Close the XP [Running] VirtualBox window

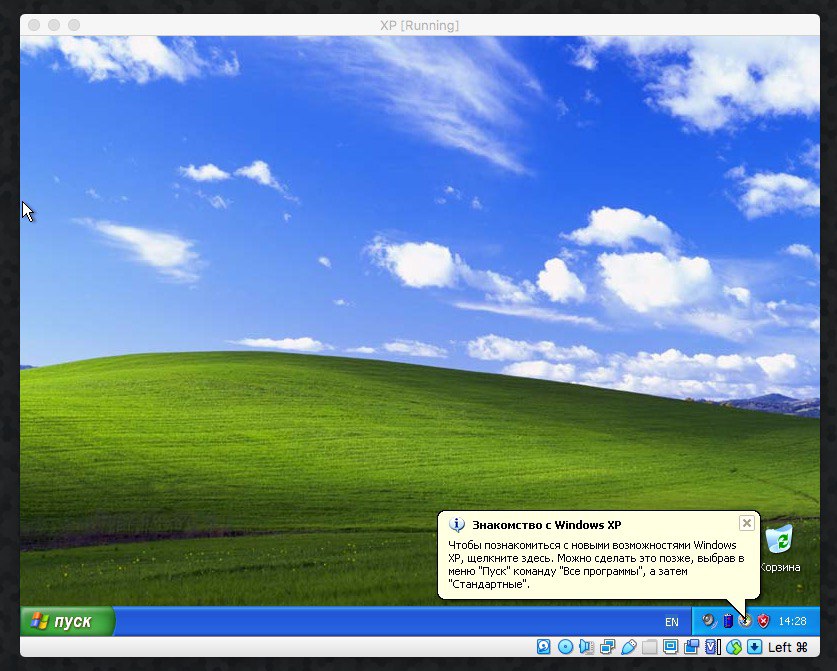click(x=34, y=25)
